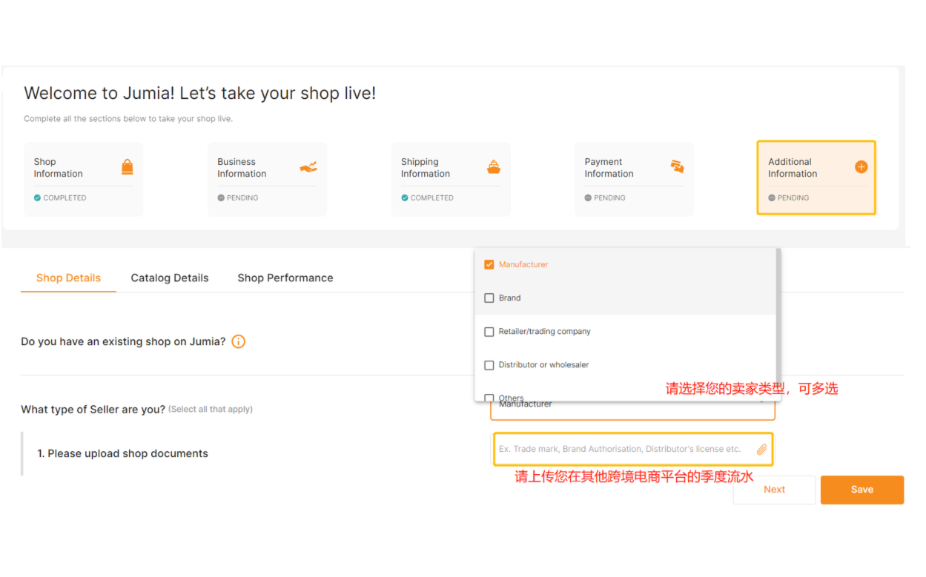
Task: Click the plus icon on Additional Information
Action: pyautogui.click(x=861, y=167)
